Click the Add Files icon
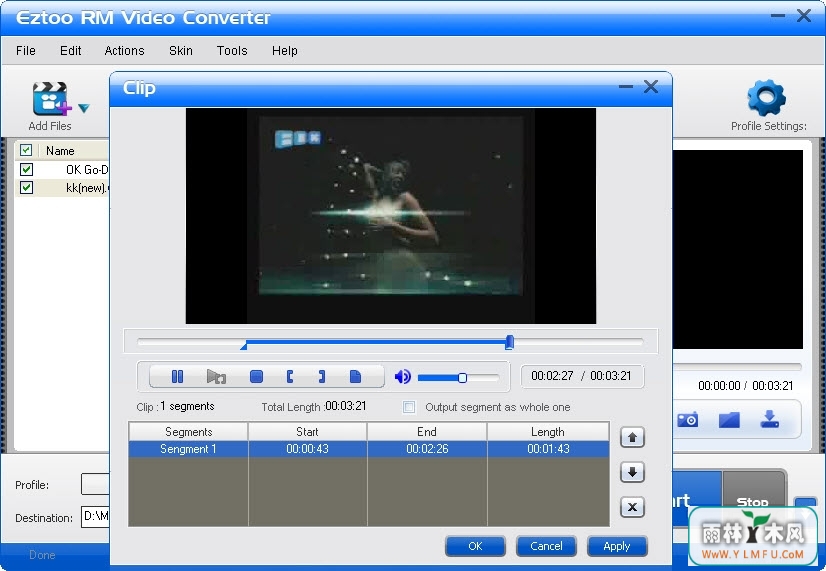 [51, 99]
